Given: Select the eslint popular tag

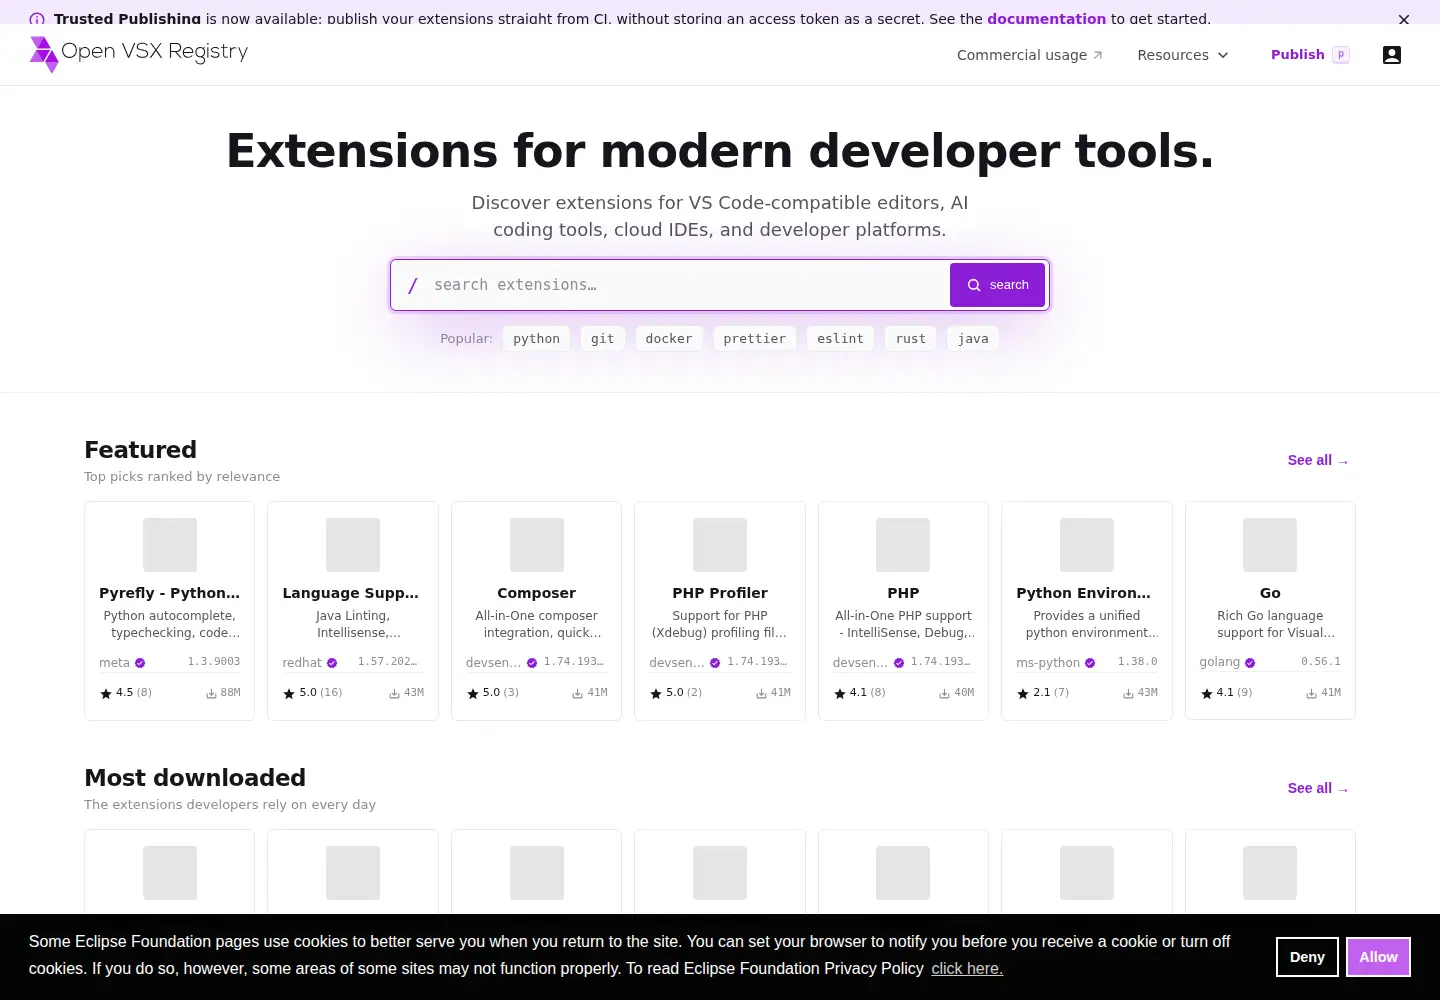Looking at the screenshot, I should tap(840, 339).
